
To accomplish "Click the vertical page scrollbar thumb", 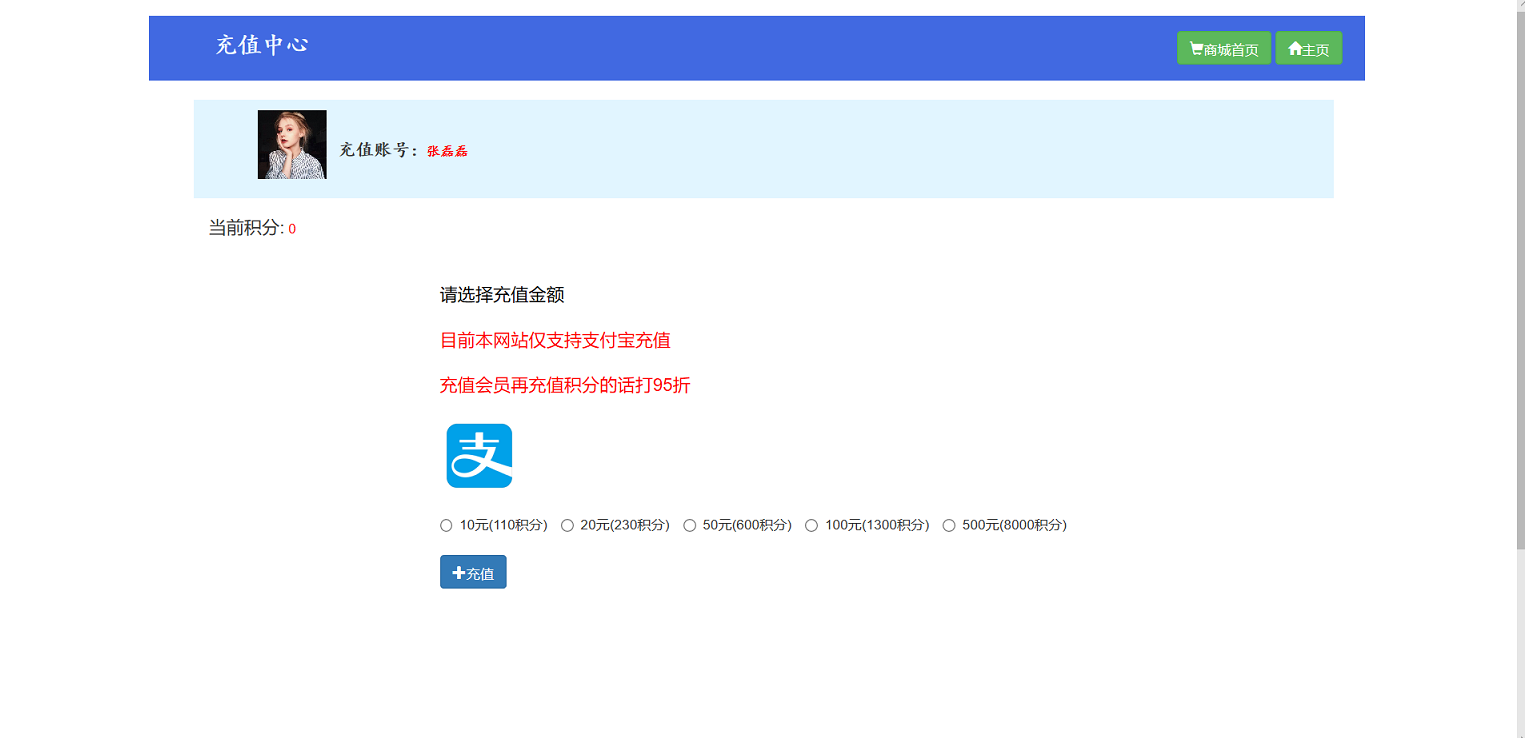I will coord(1520,280).
